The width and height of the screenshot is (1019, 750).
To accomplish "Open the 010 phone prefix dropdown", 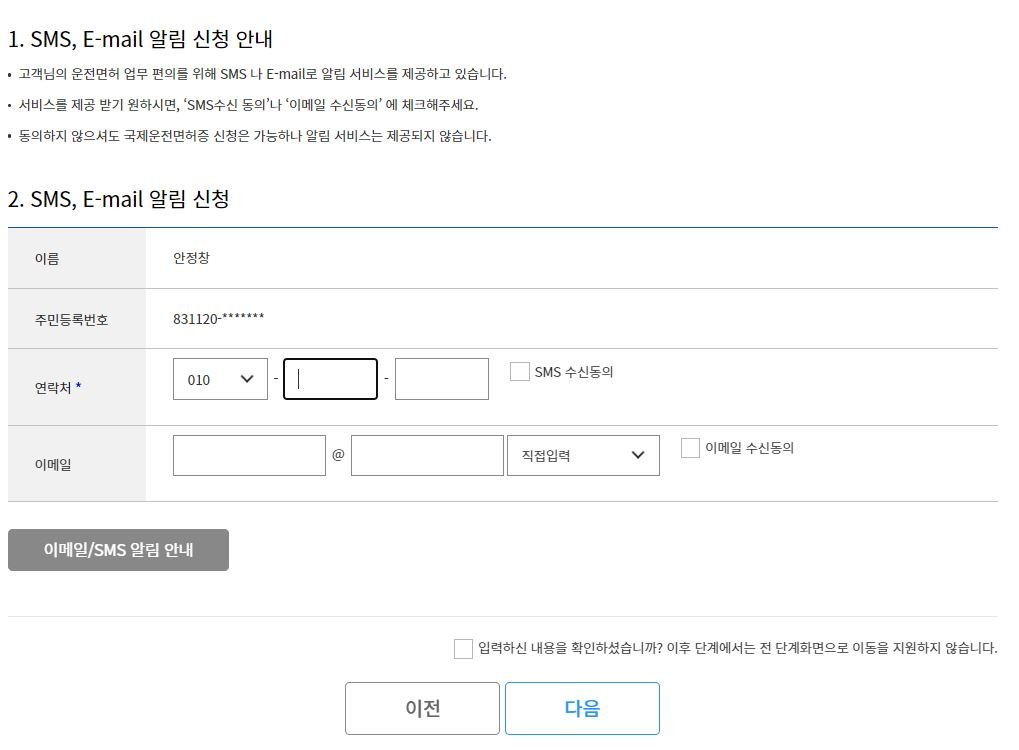I will pyautogui.click(x=220, y=378).
